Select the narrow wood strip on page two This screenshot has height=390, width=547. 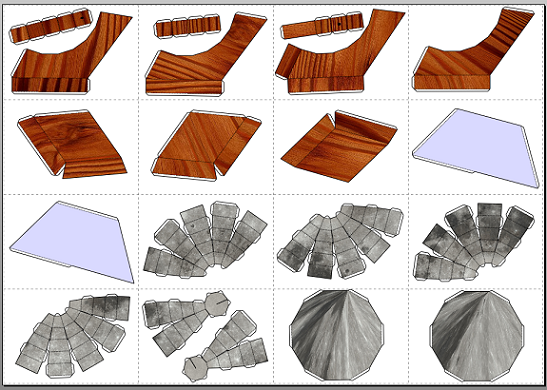tap(188, 27)
